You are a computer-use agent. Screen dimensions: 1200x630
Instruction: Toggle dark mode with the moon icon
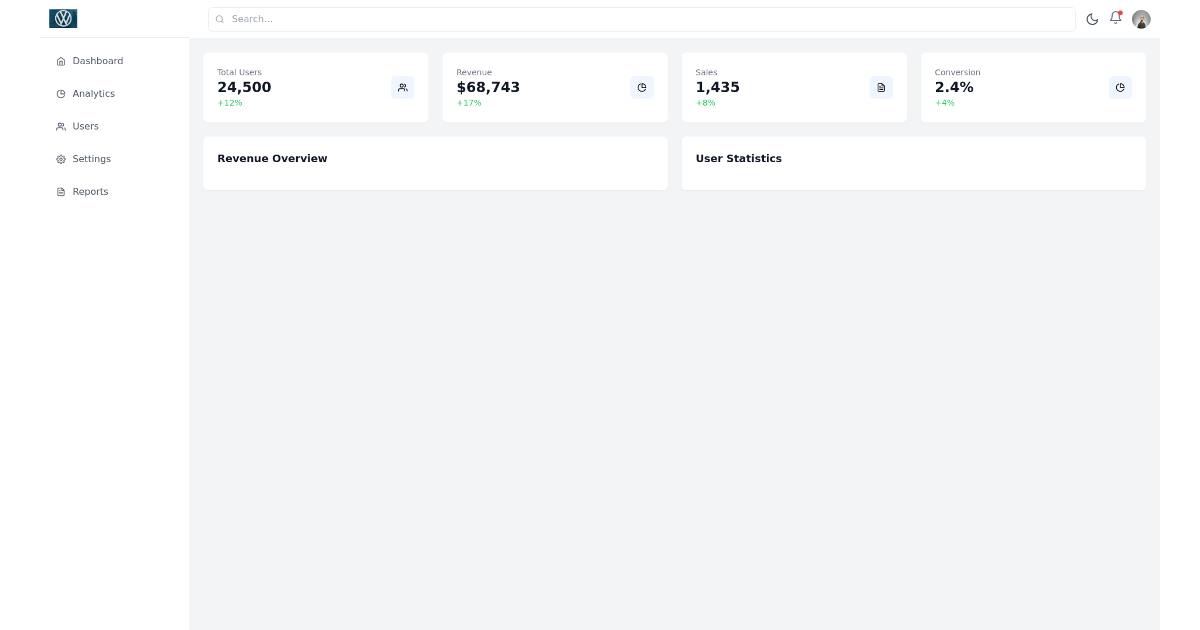[x=1092, y=19]
